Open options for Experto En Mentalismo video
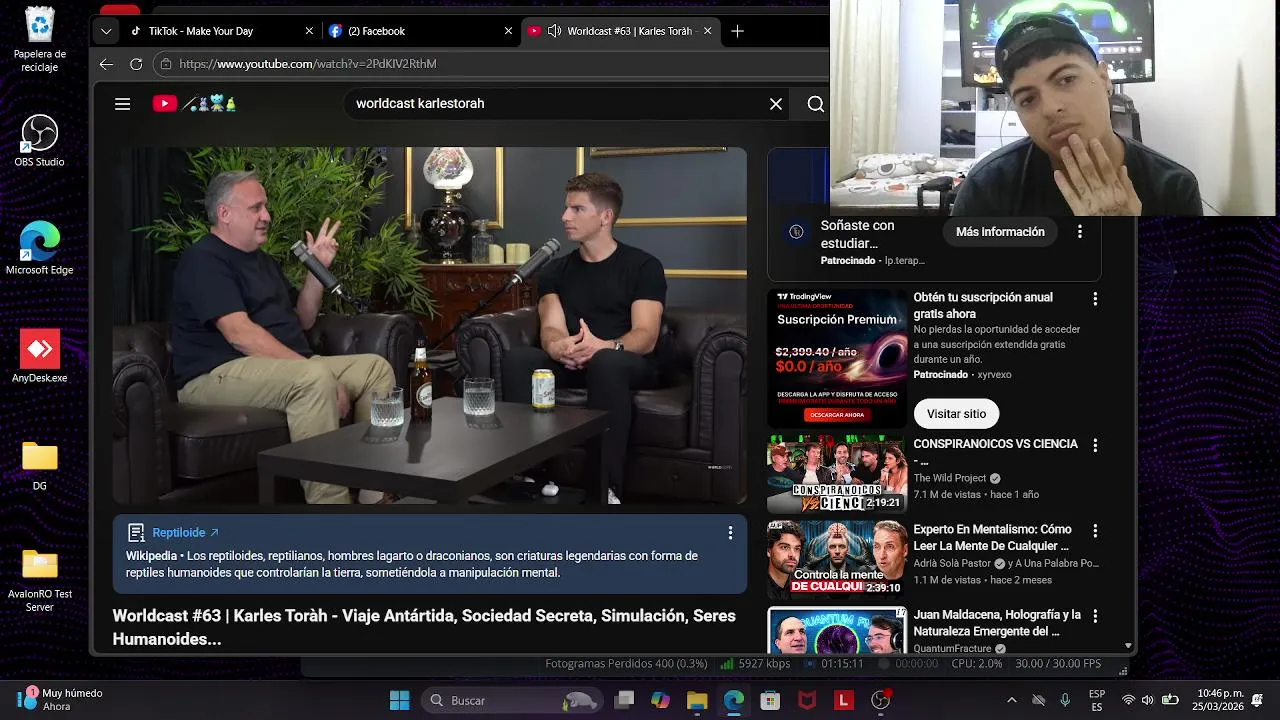The image size is (1280, 720). click(x=1095, y=531)
